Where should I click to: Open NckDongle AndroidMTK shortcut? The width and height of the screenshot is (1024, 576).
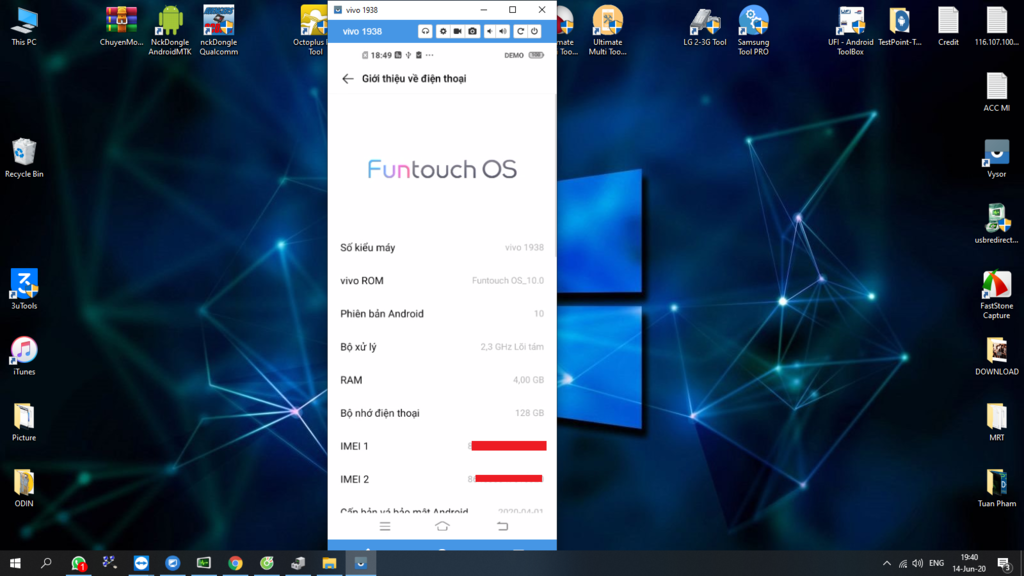(x=170, y=30)
